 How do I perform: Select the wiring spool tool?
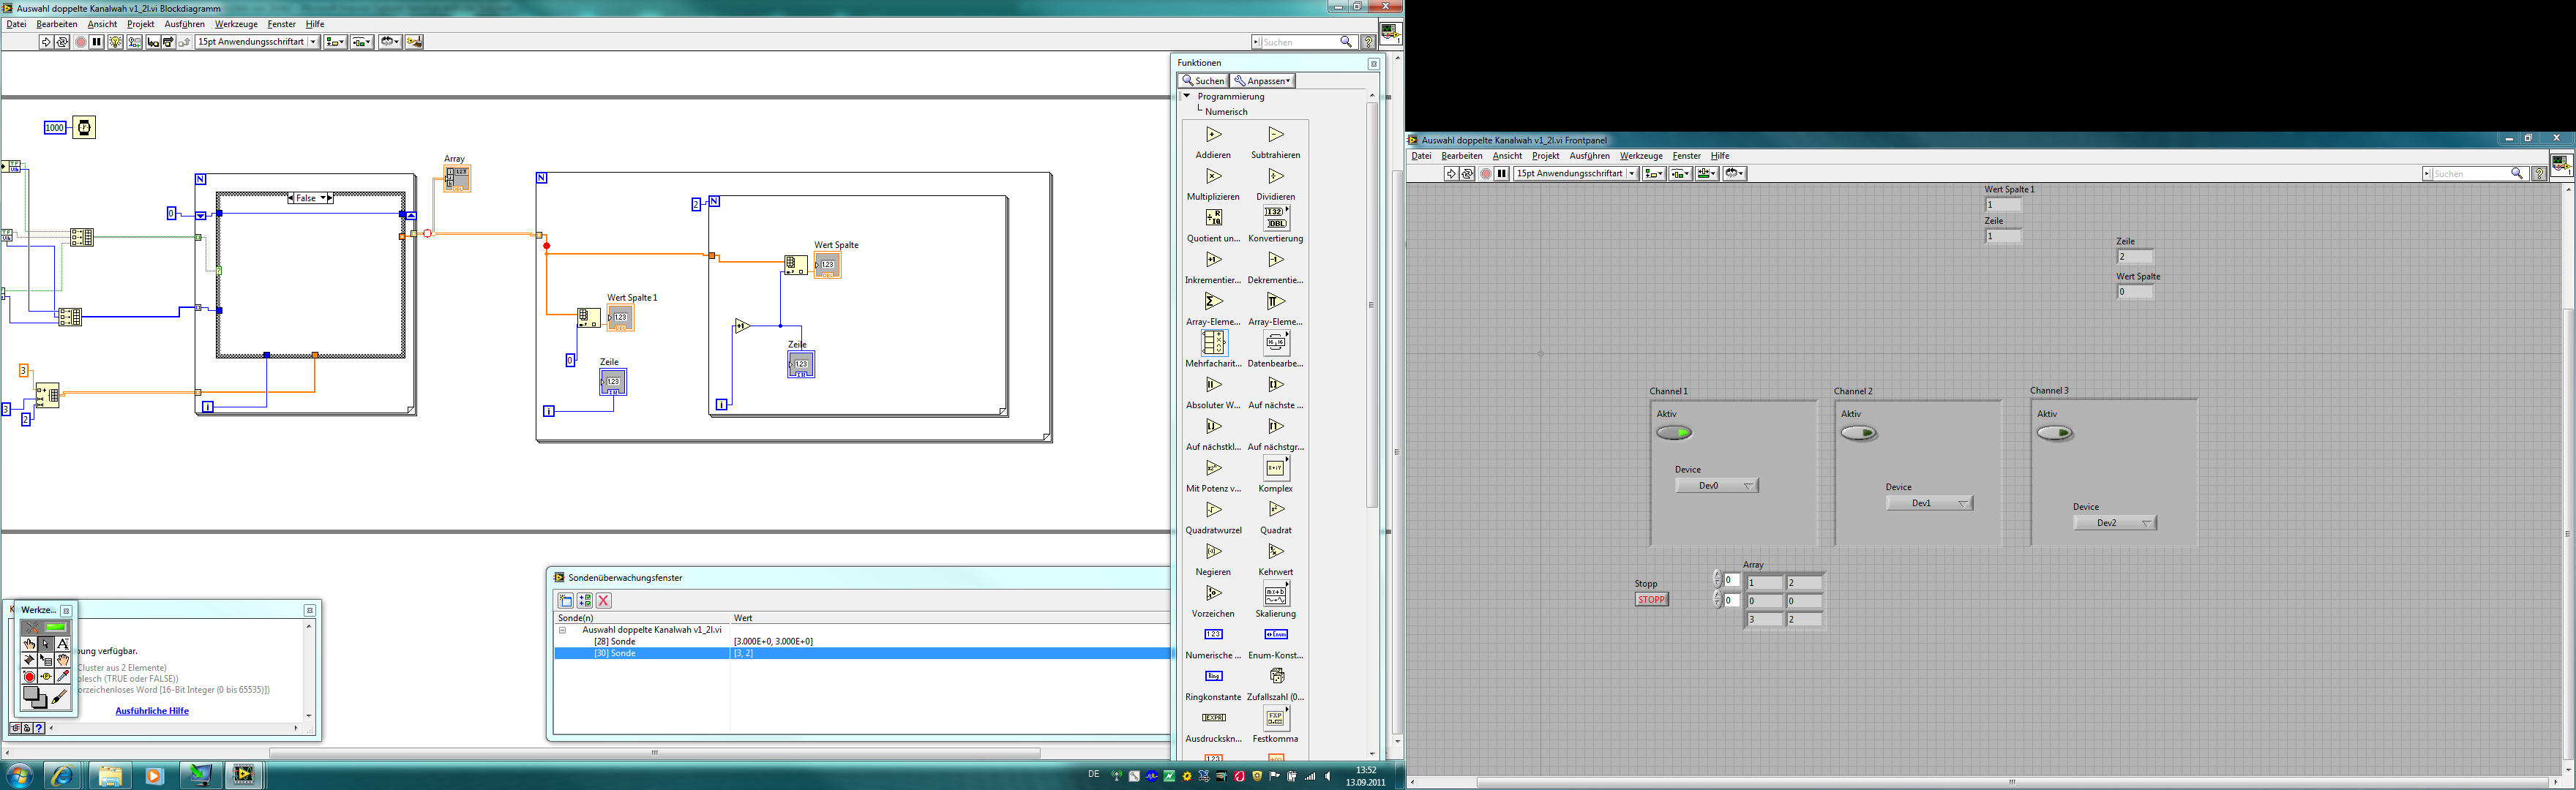29,660
